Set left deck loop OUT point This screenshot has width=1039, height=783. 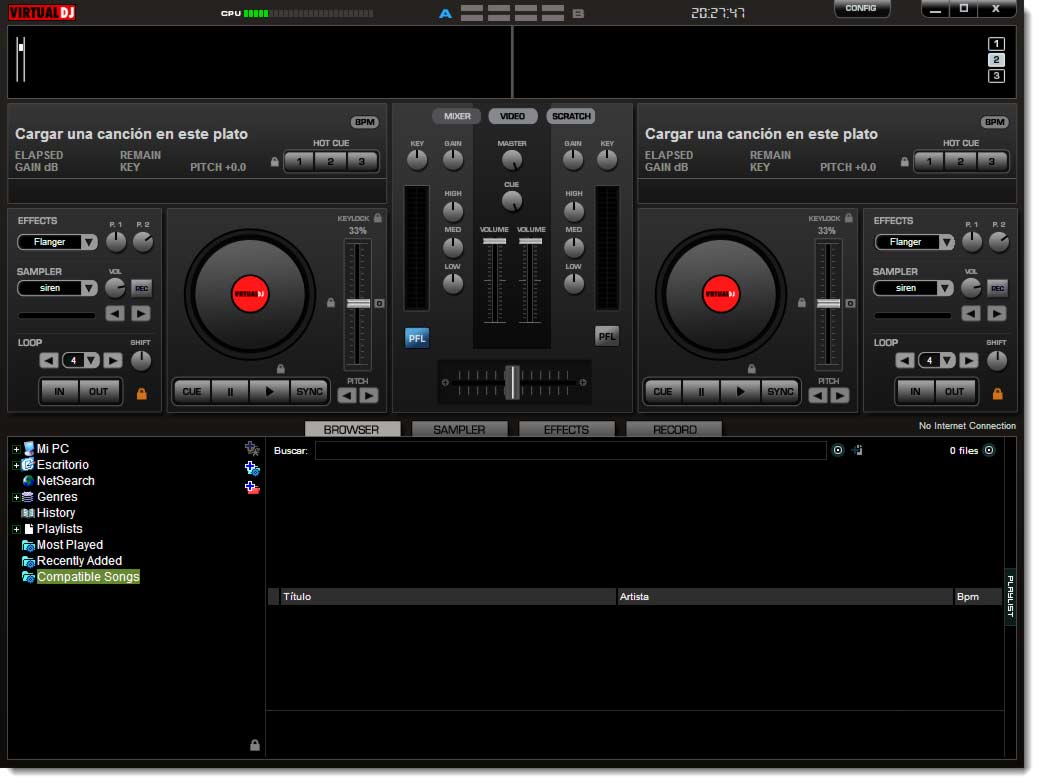click(x=99, y=392)
